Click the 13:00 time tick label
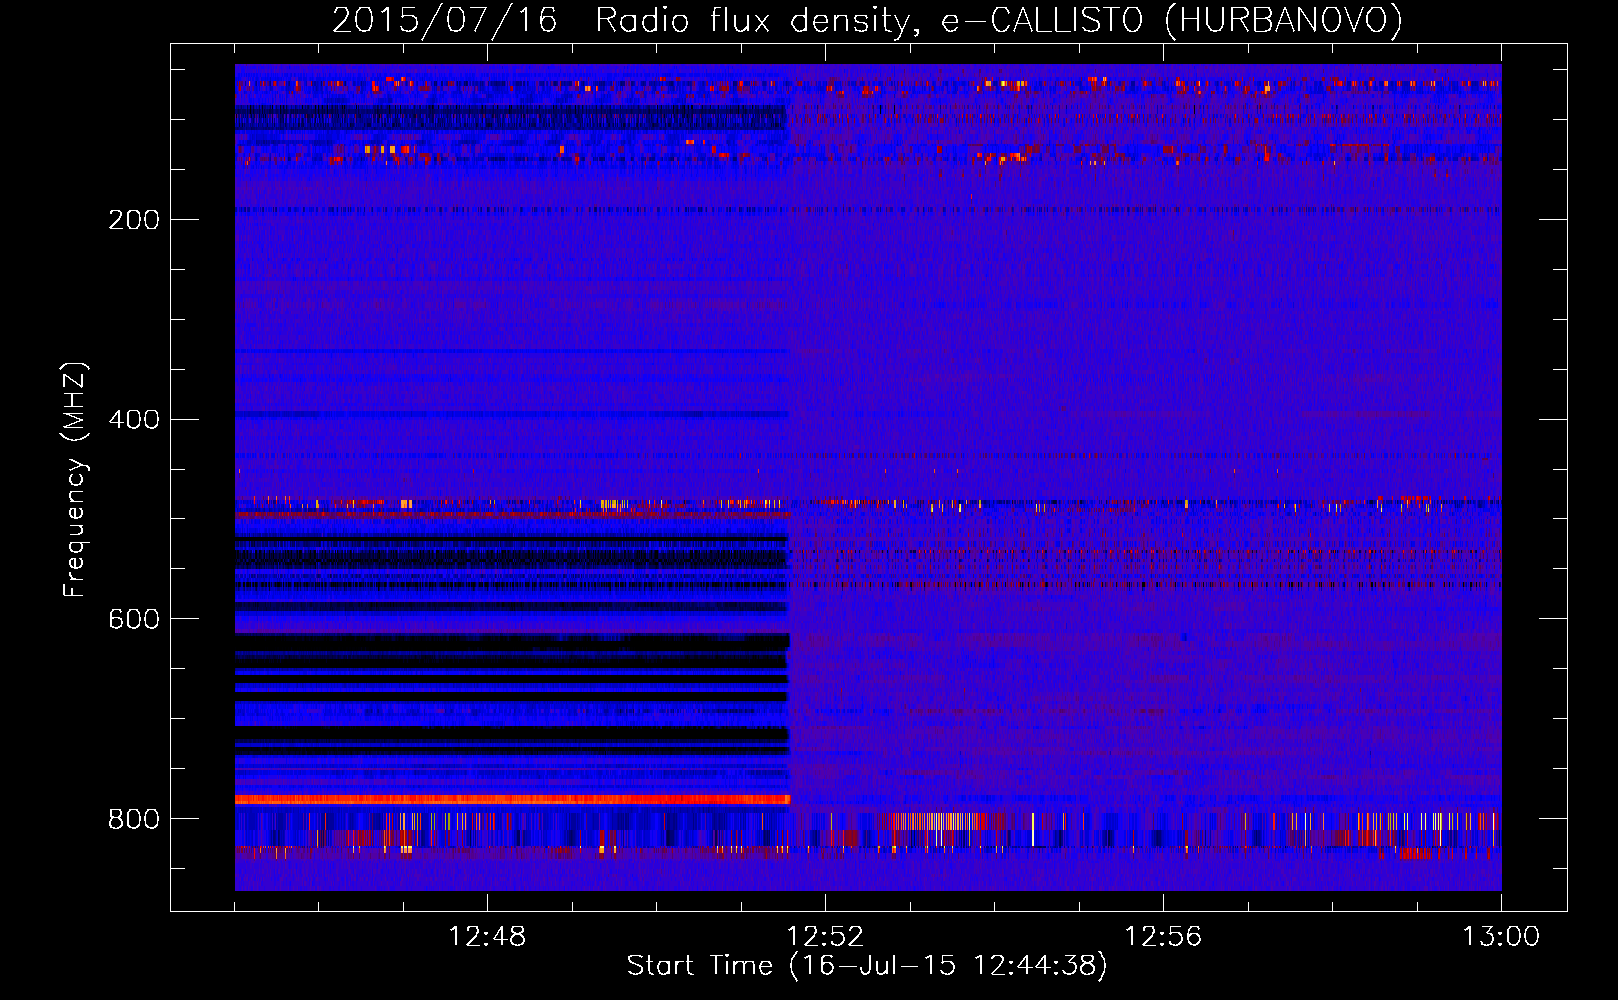 [1501, 937]
